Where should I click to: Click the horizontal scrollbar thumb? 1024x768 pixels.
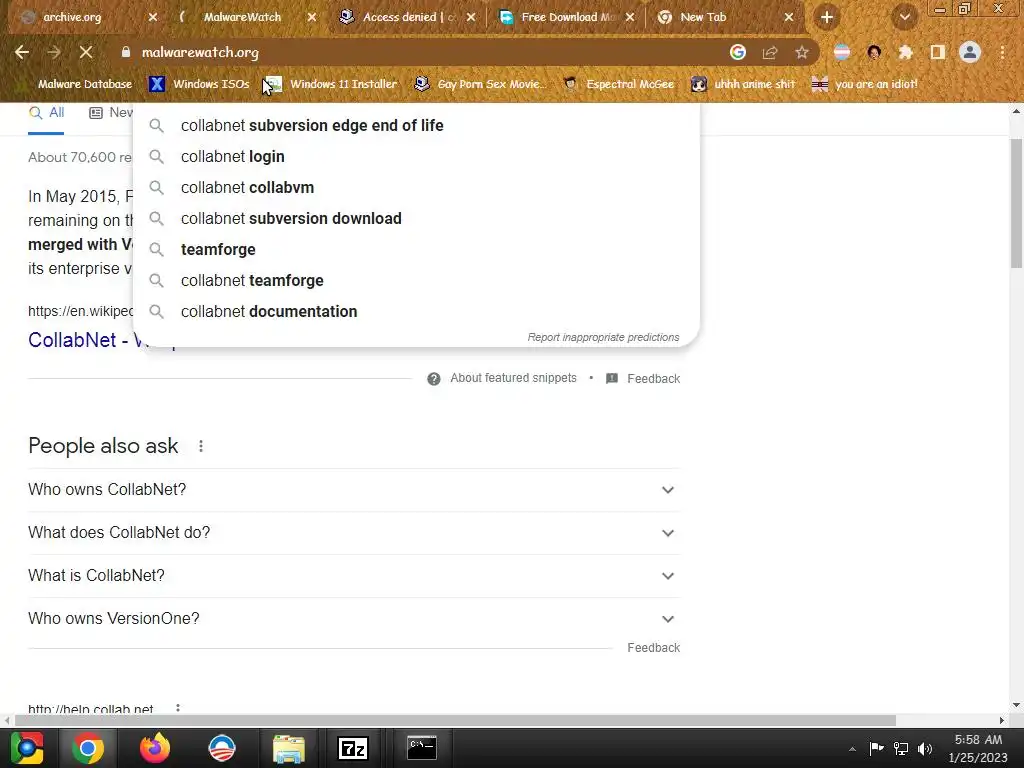point(455,720)
